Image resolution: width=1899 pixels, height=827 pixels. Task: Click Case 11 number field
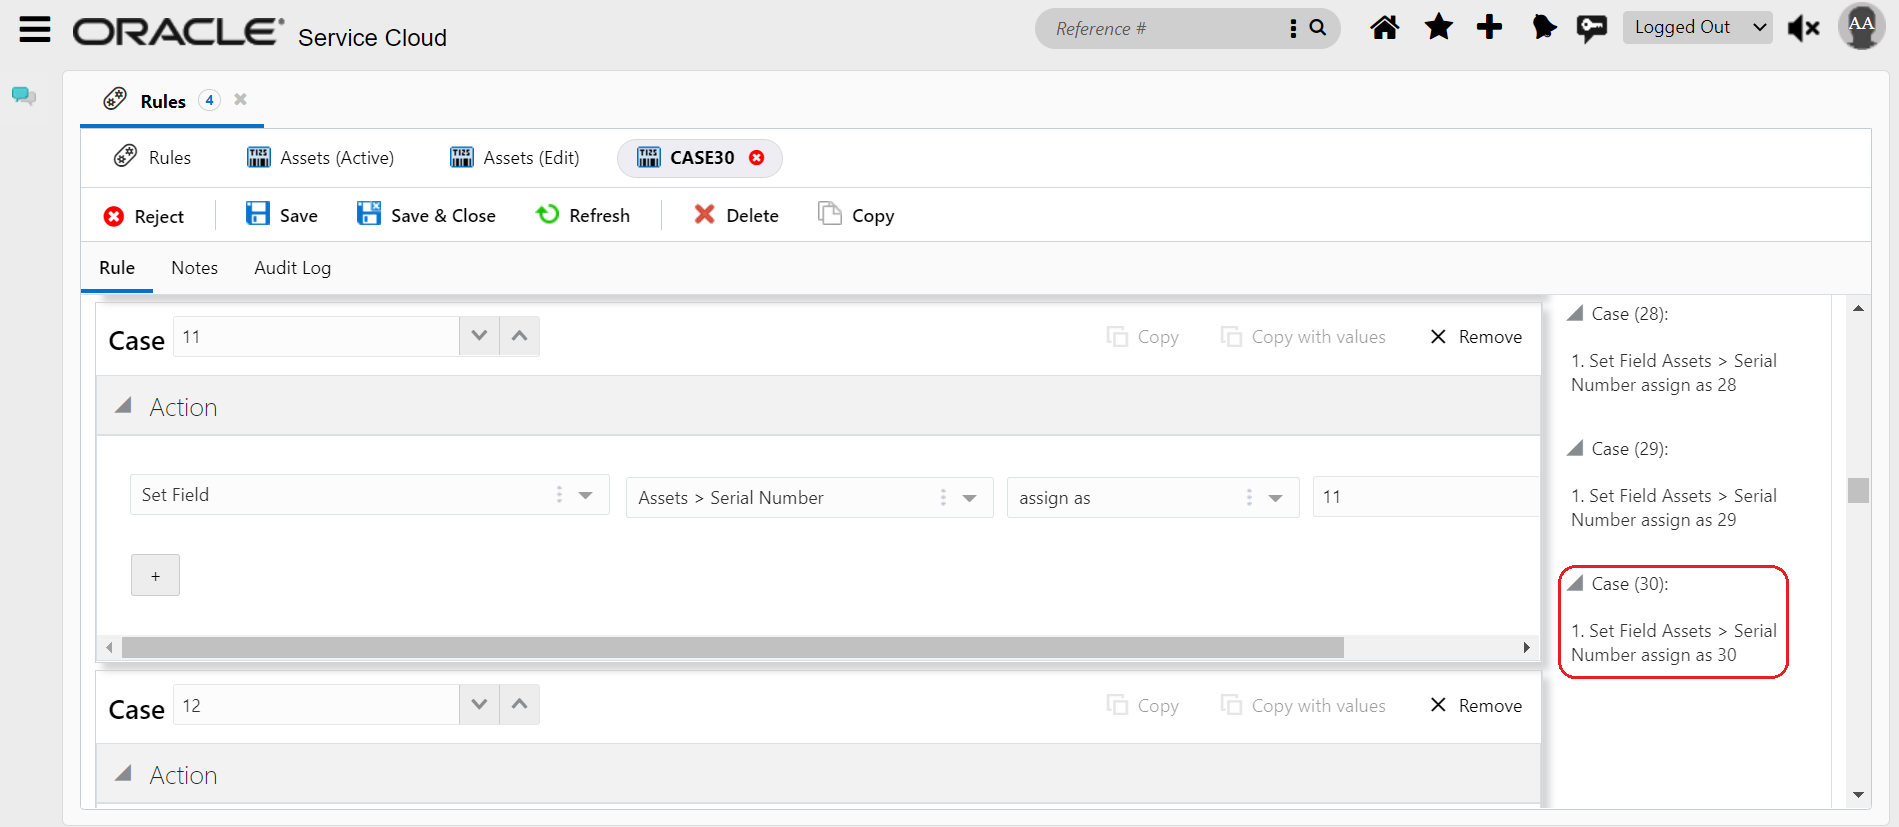pos(316,337)
